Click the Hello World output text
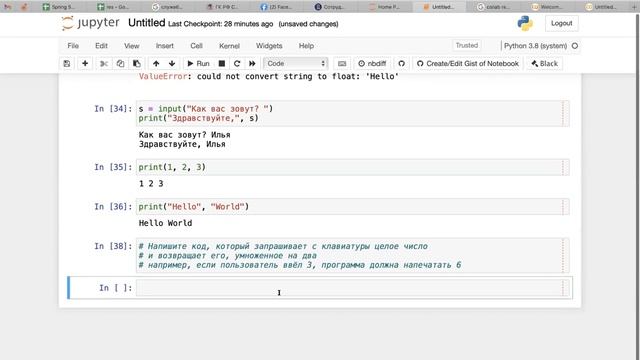The width and height of the screenshot is (640, 360). pos(165,223)
